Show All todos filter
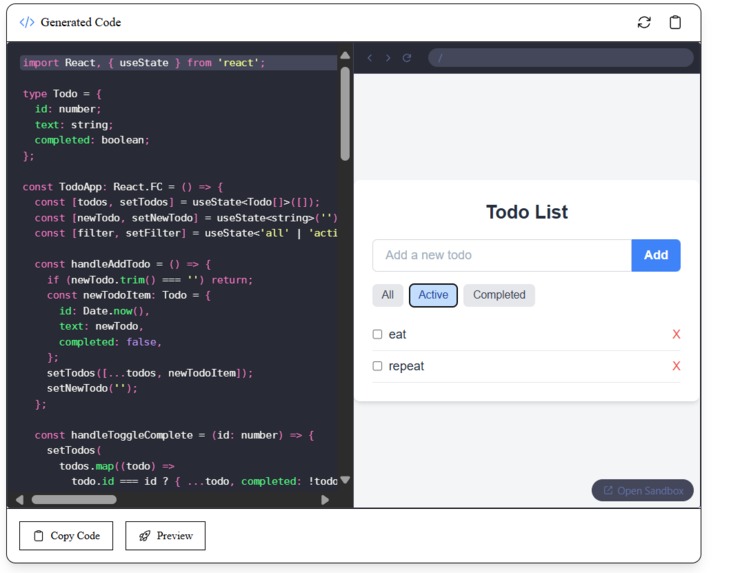Screen dimensions: 731x573 coord(387,295)
